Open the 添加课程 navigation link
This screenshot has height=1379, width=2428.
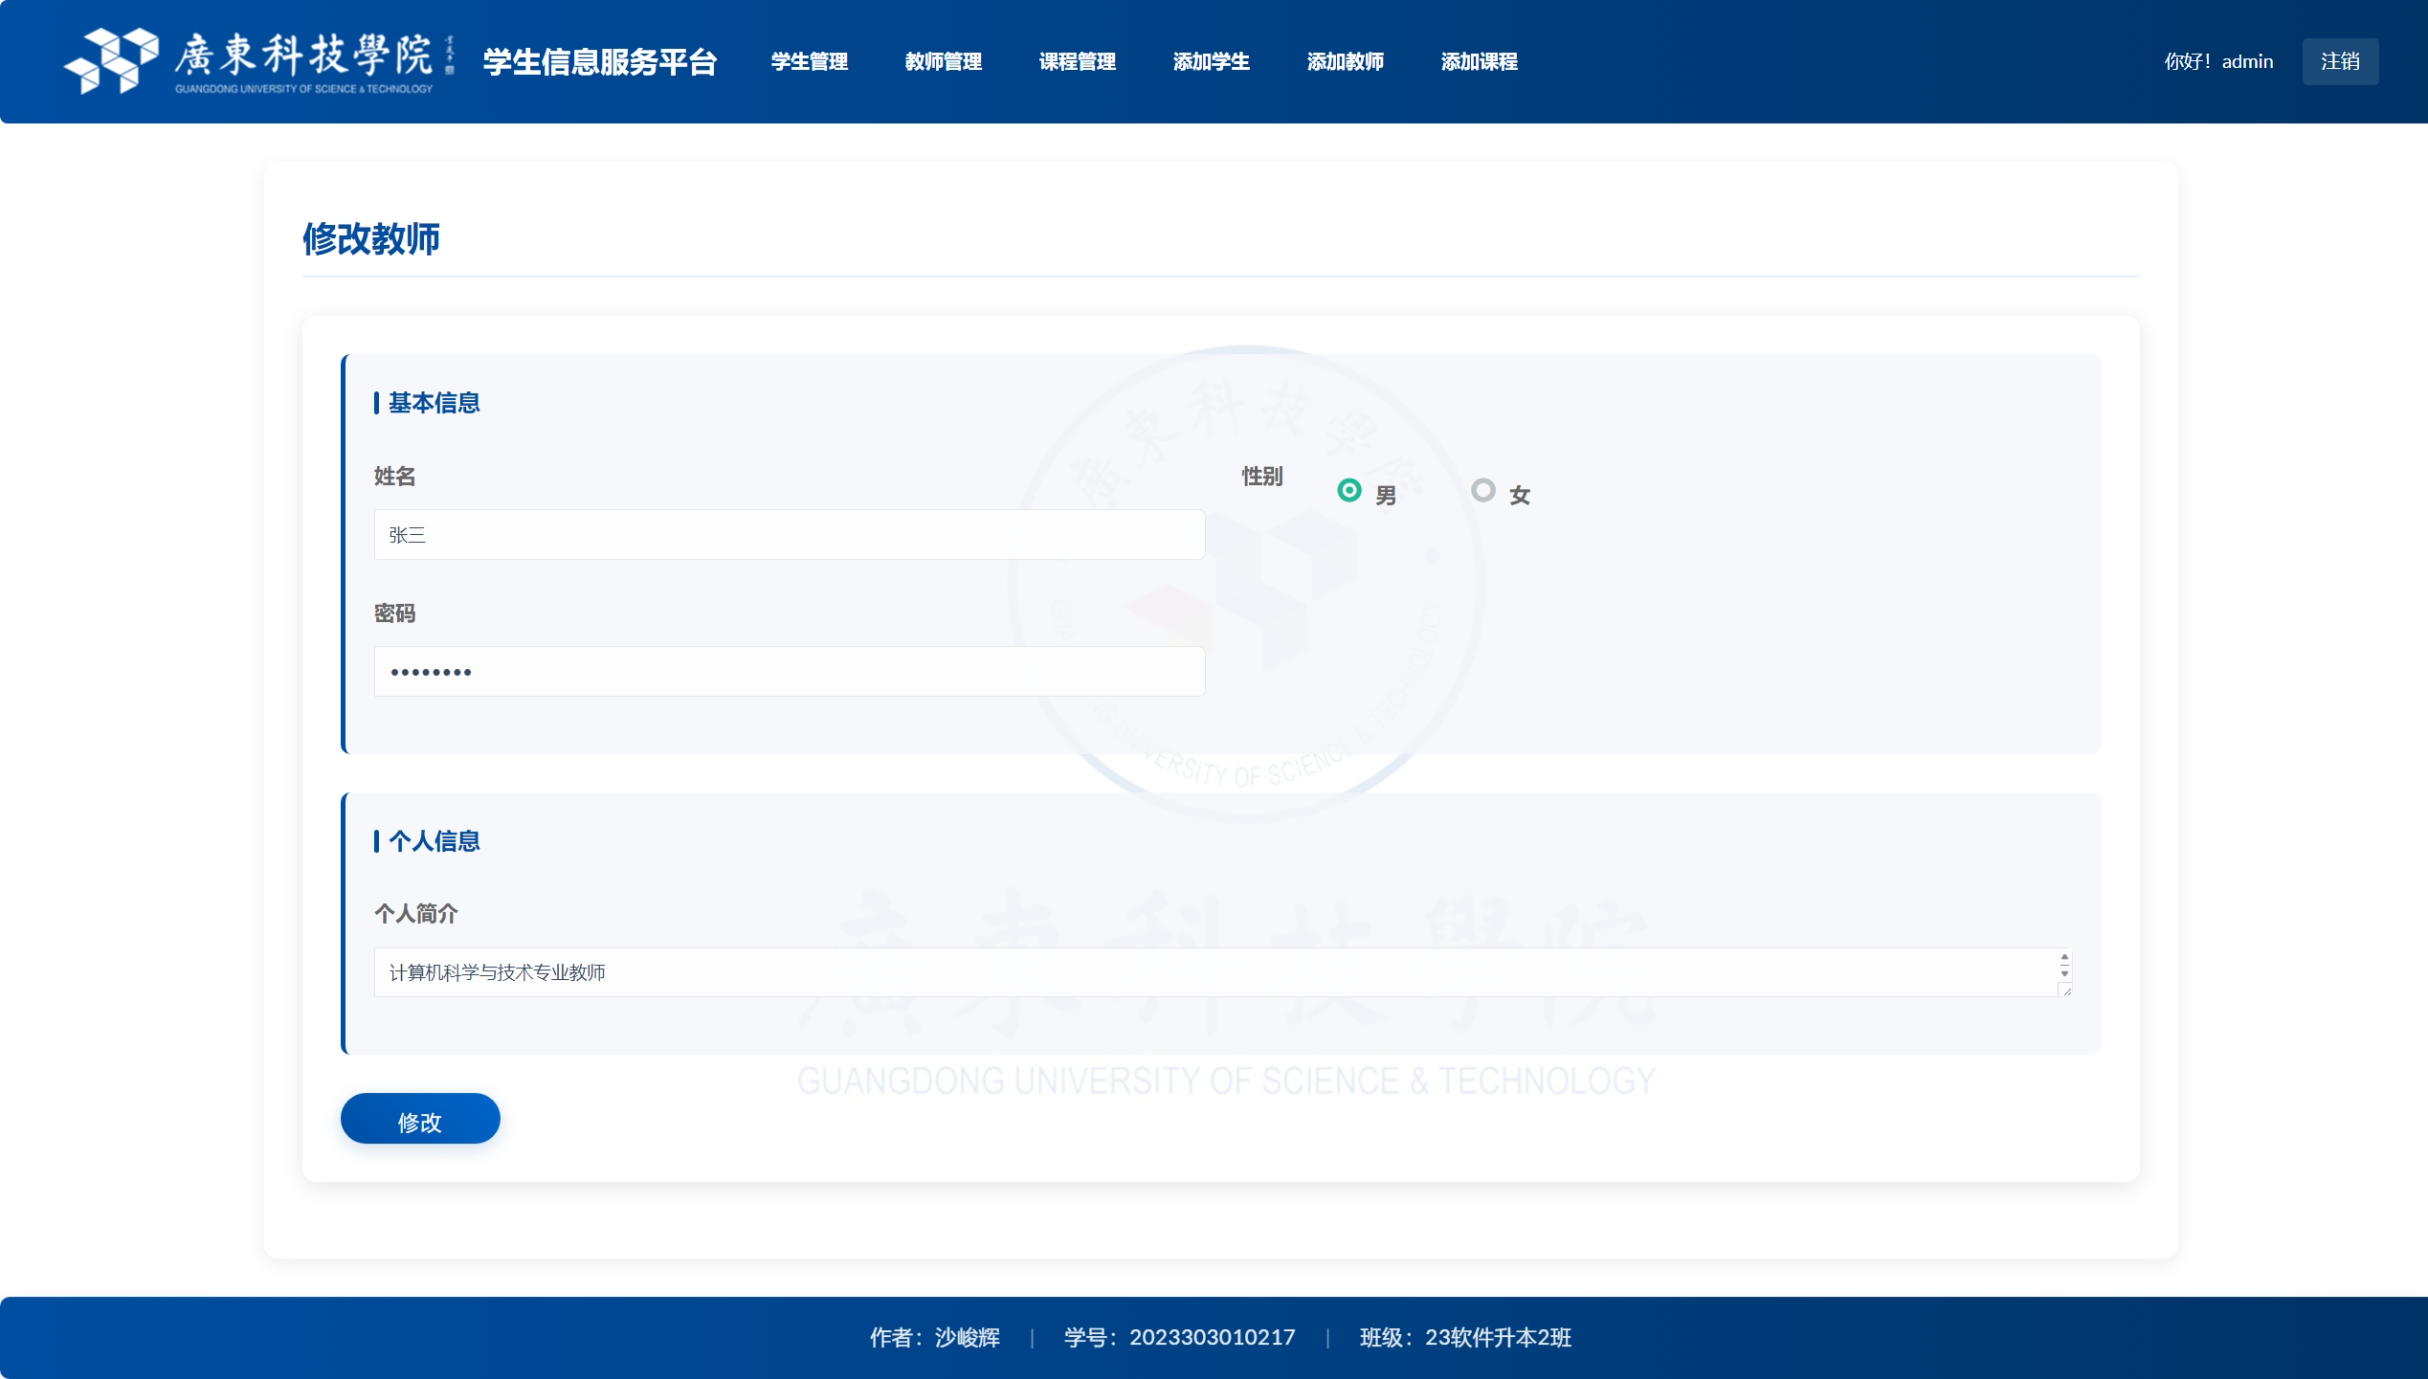click(1479, 62)
